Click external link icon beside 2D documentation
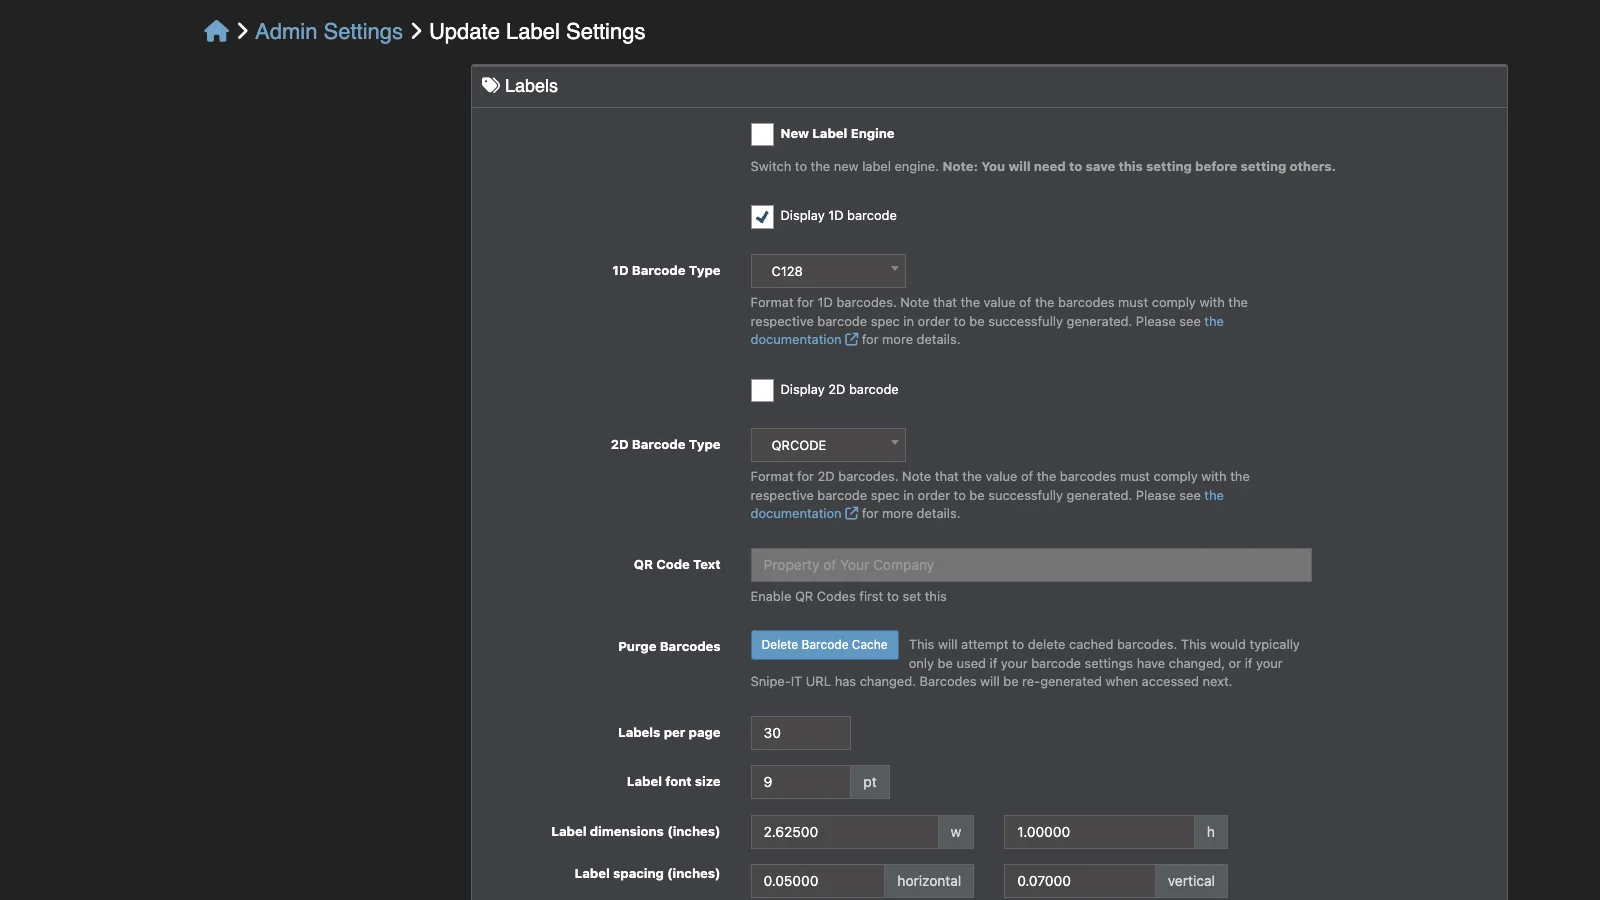Screen dimensions: 1600x900 click(x=852, y=514)
